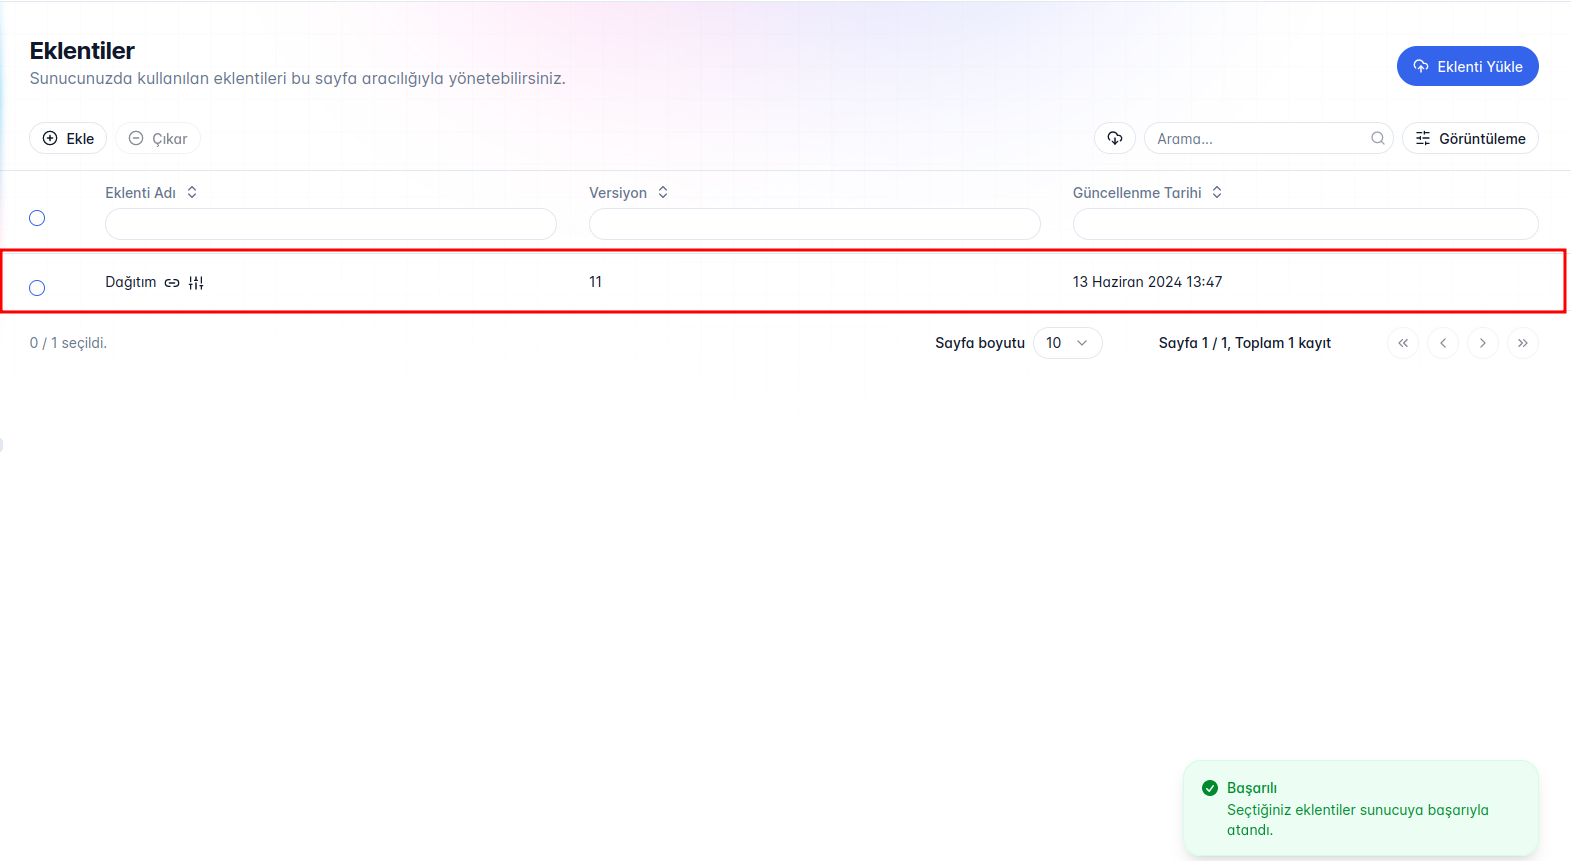This screenshot has width=1571, height=861.
Task: Click the Çıkar button
Action: point(158,138)
